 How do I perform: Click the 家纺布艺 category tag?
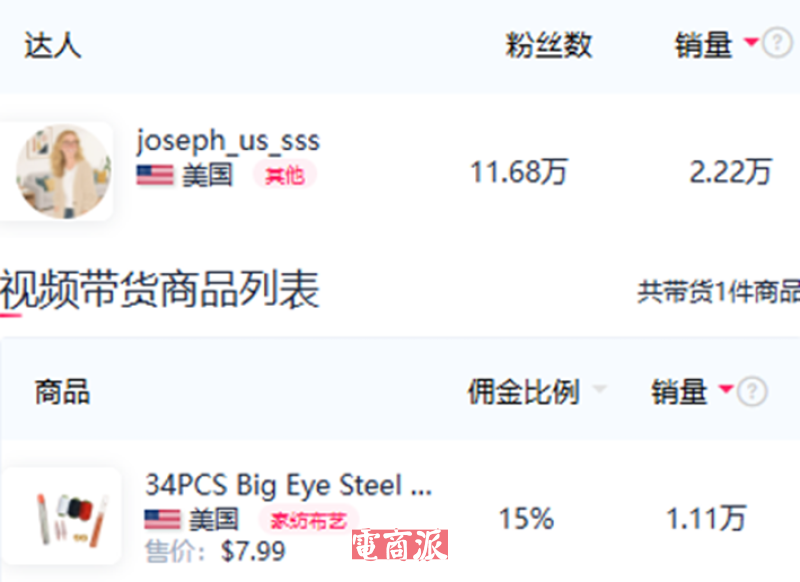coord(308,520)
